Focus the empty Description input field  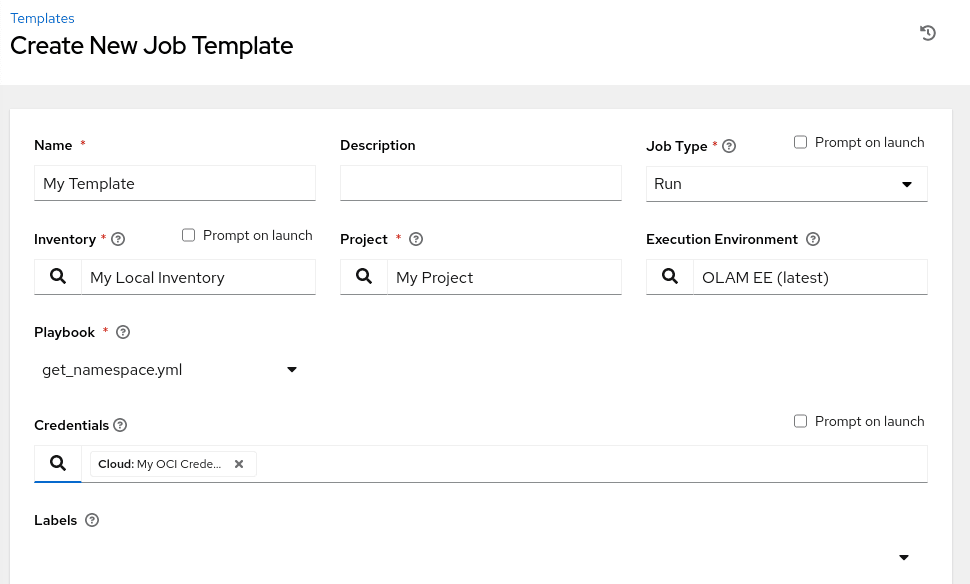[481, 184]
